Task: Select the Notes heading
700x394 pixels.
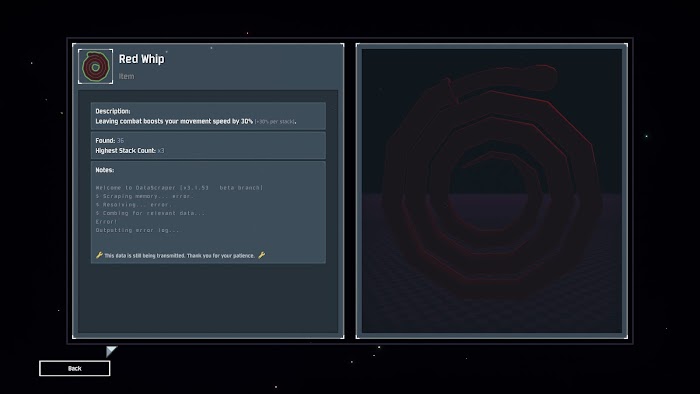Action: click(104, 170)
